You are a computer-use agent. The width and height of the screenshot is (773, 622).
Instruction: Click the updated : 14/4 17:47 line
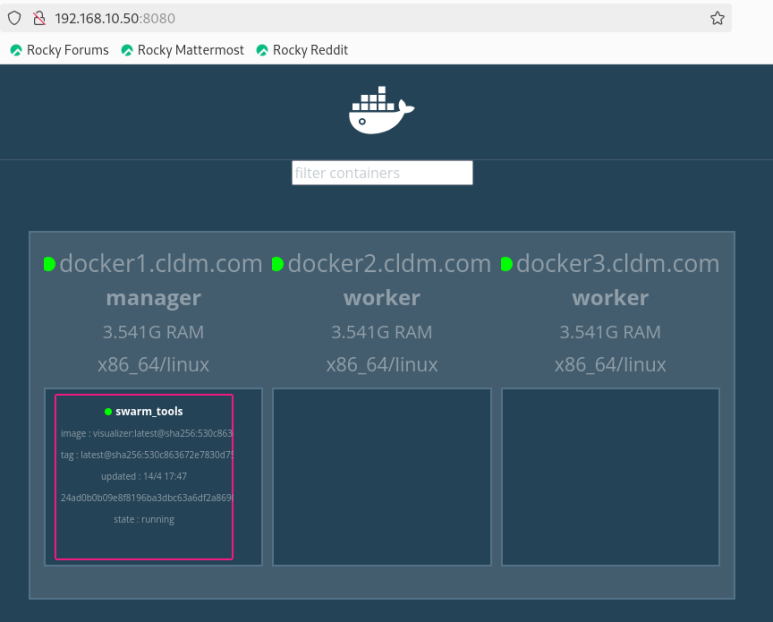pyautogui.click(x=144, y=477)
